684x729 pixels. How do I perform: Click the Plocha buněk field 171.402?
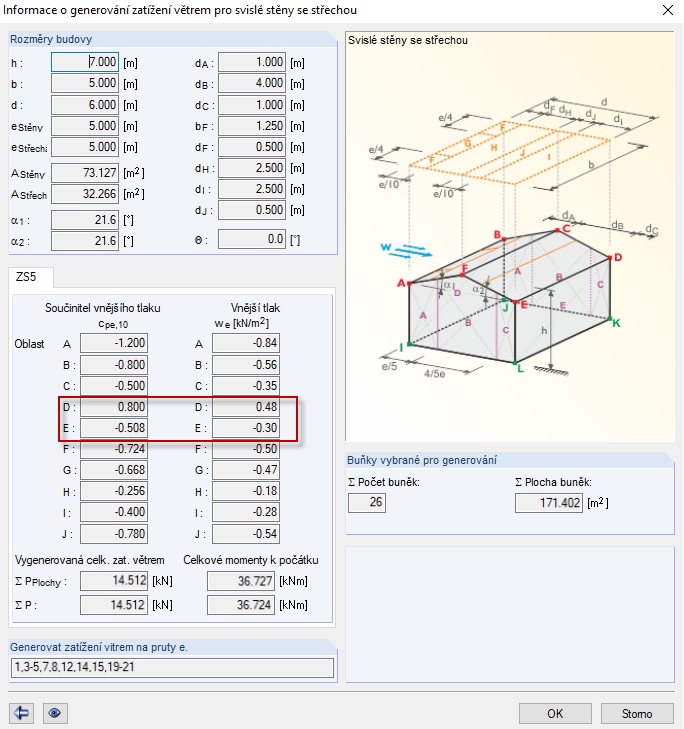[x=549, y=503]
